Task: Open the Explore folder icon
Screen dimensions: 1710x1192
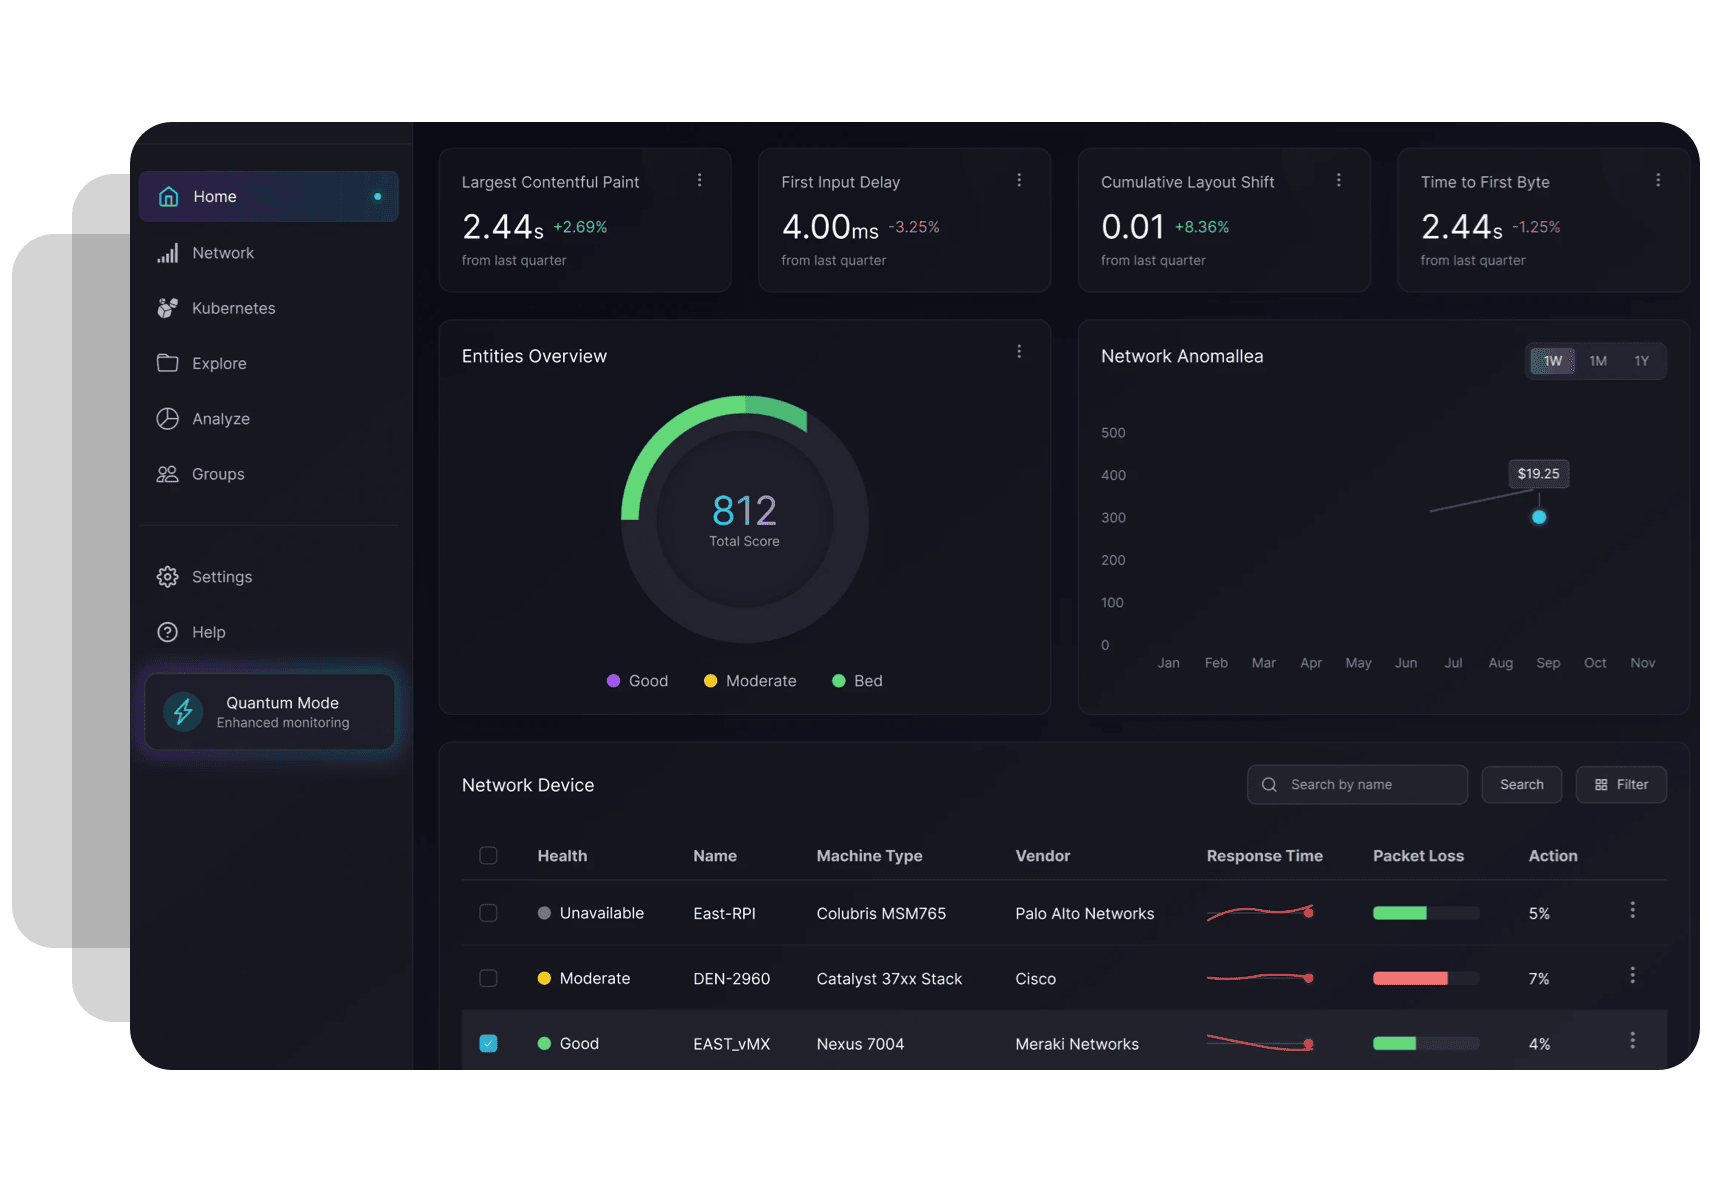Action: (x=167, y=363)
